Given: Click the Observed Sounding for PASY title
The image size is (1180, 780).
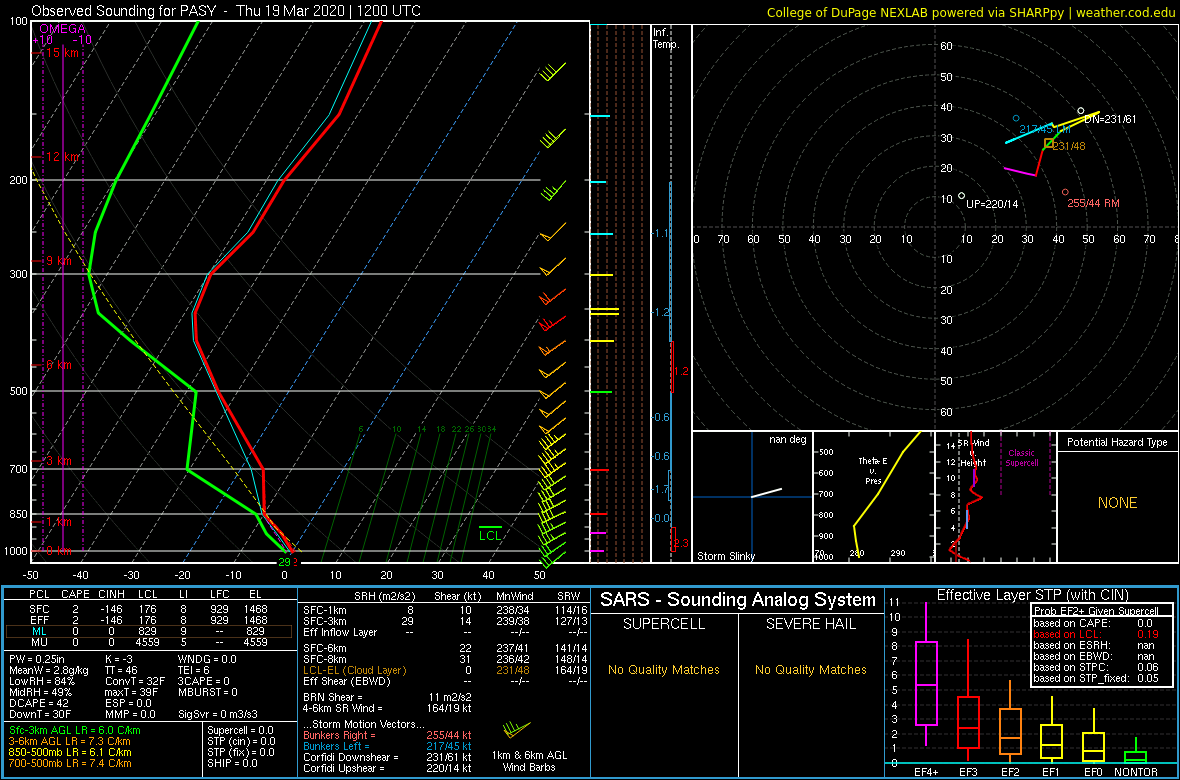Looking at the screenshot, I should click(x=226, y=11).
